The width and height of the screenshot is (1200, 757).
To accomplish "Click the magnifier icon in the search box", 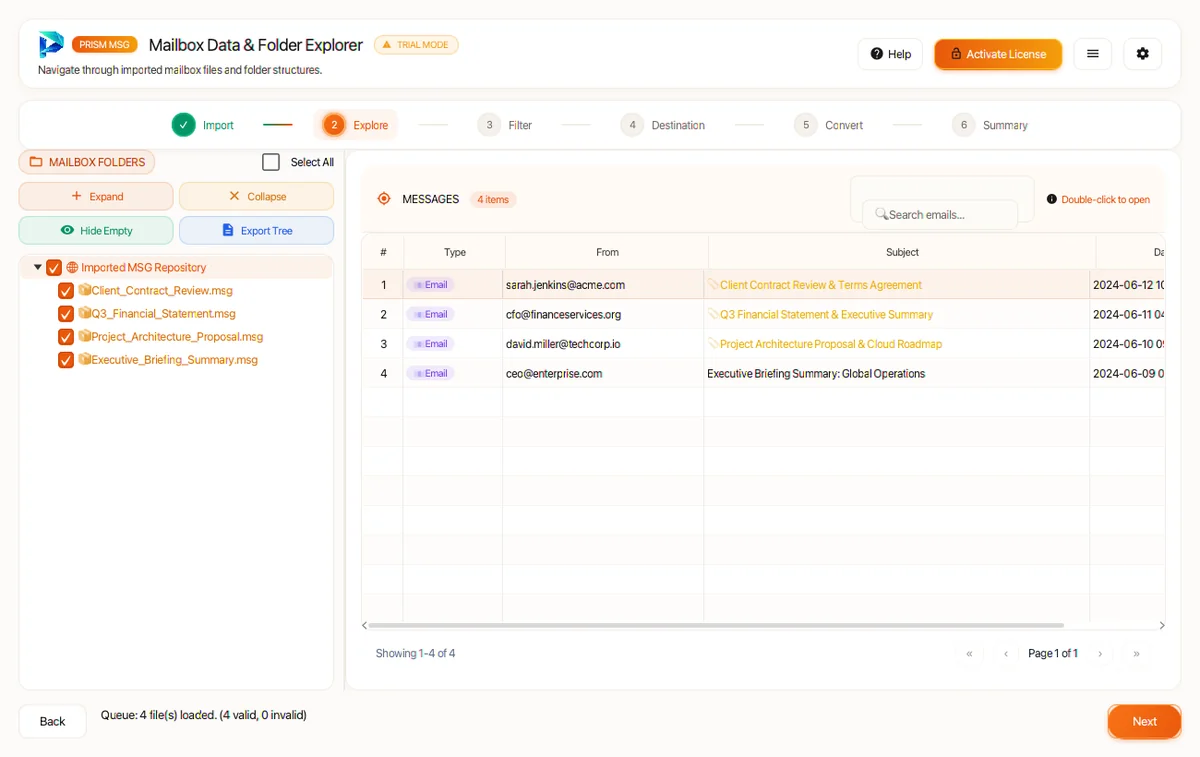I will pyautogui.click(x=881, y=214).
